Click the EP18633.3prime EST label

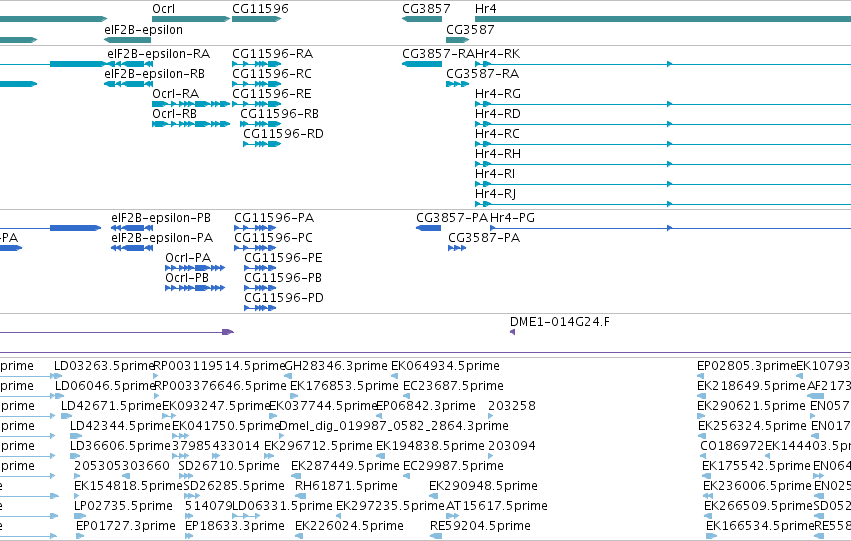(x=234, y=526)
